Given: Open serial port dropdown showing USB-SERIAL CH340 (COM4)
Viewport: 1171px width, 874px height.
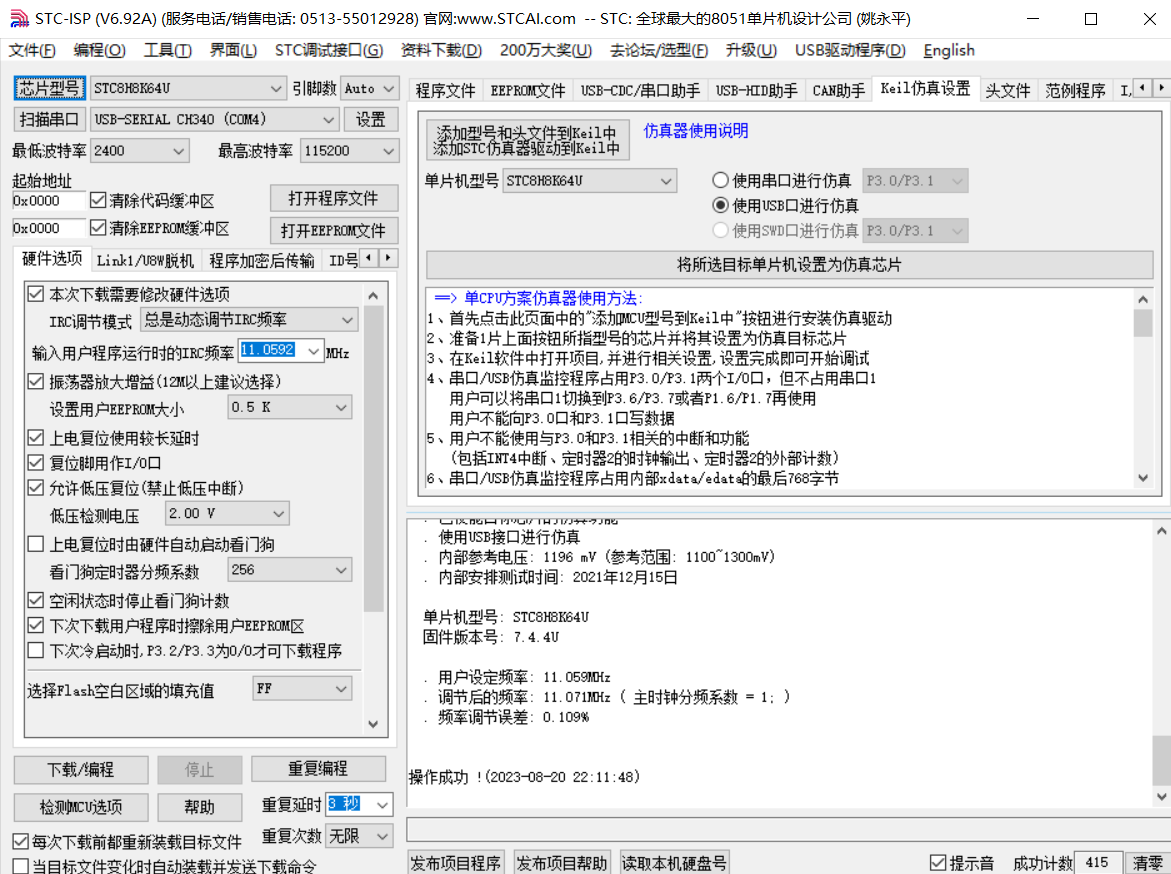Looking at the screenshot, I should tap(214, 119).
